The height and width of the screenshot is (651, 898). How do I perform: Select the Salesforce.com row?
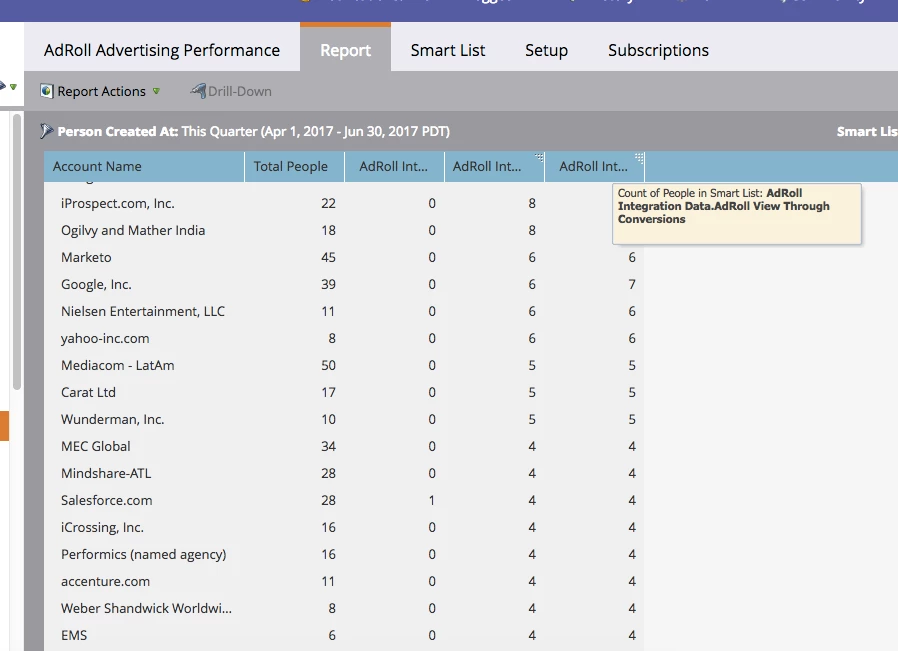tap(344, 500)
